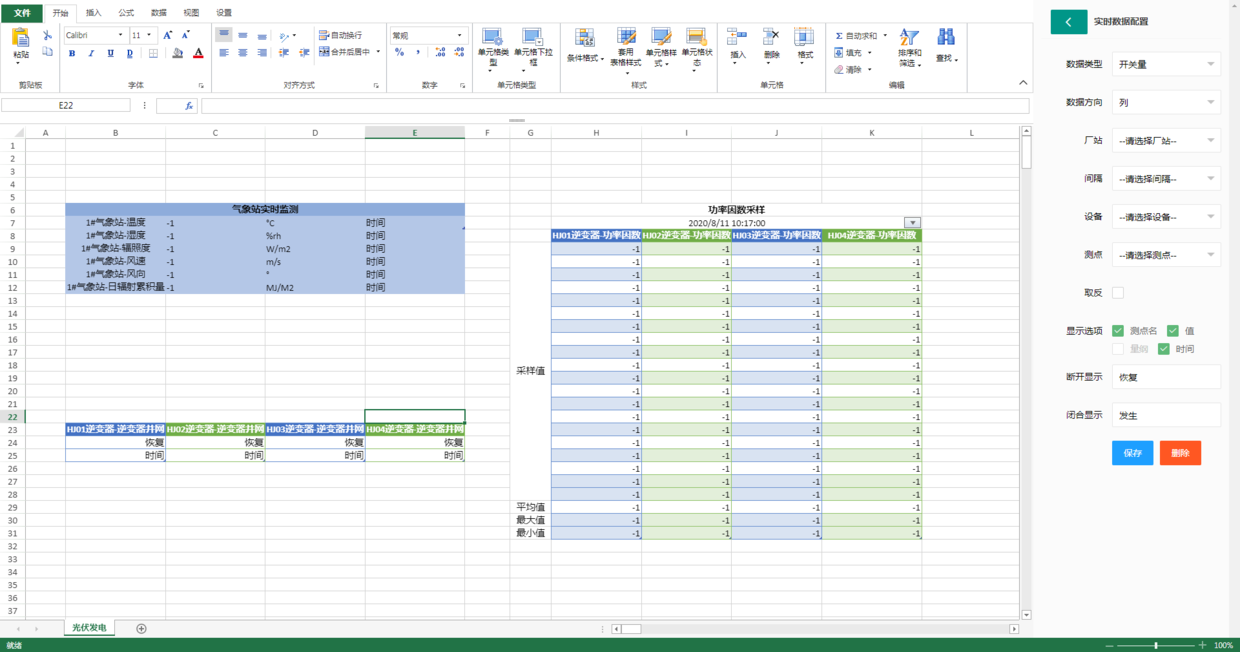The image size is (1240, 652).
Task: Click the back arrow button in config panel
Action: pos(1068,21)
